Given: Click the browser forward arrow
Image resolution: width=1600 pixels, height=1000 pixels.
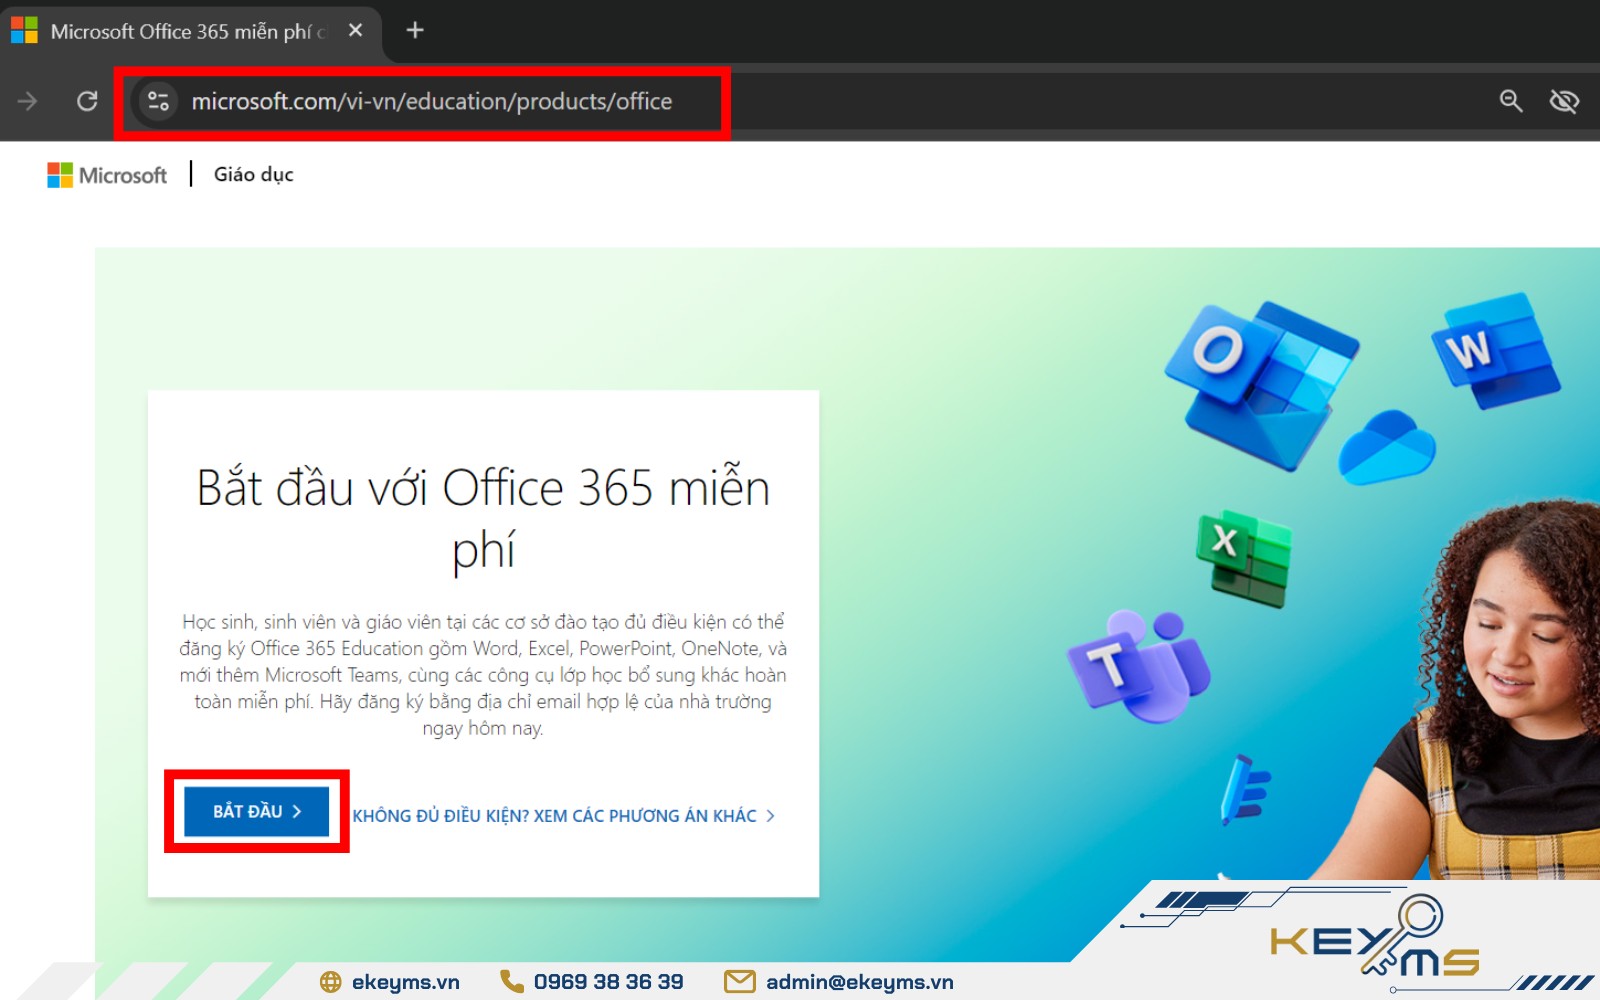Looking at the screenshot, I should [x=28, y=101].
